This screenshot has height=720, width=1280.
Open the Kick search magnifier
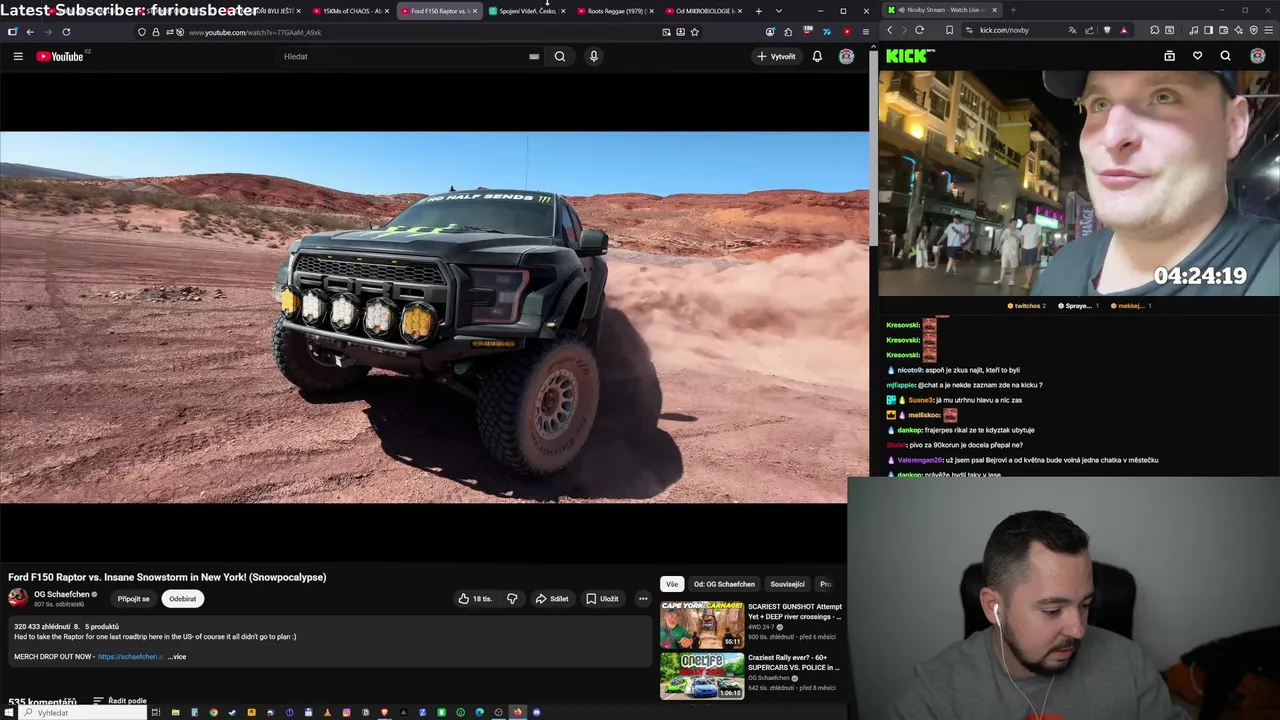coord(1226,56)
